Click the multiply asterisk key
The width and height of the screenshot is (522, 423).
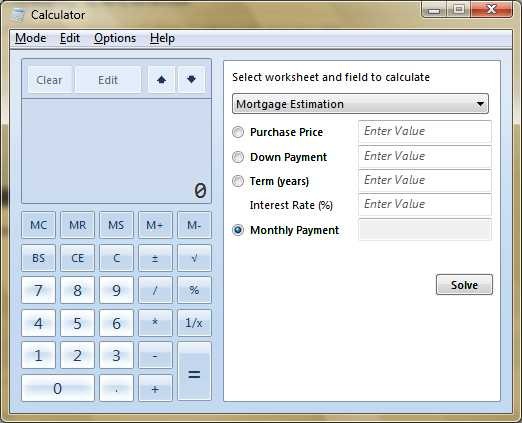click(x=155, y=323)
